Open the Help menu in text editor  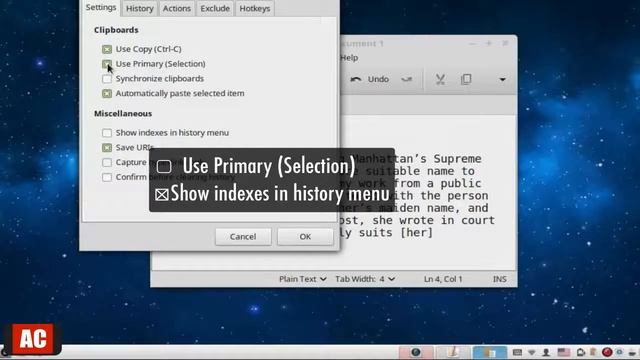tap(349, 58)
